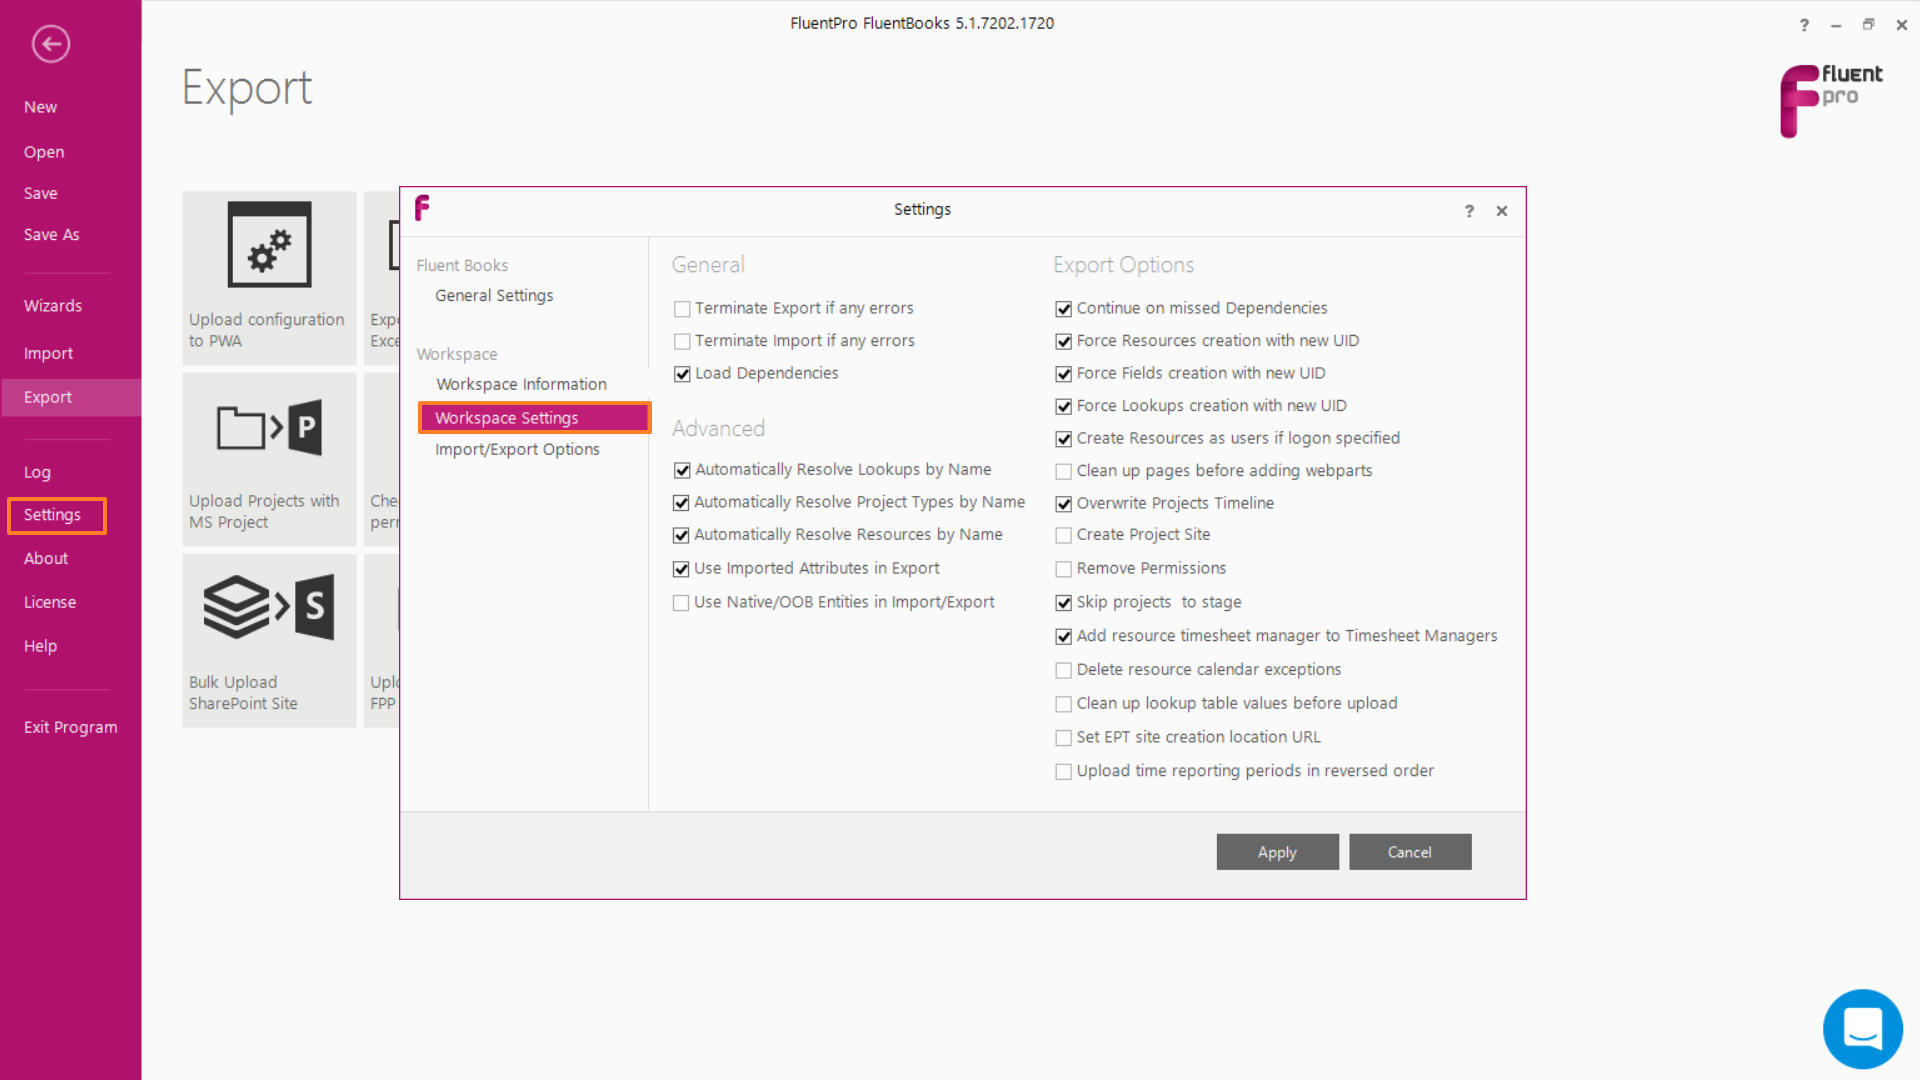
Task: Click the FluentPro logo in top right
Action: tap(1831, 100)
